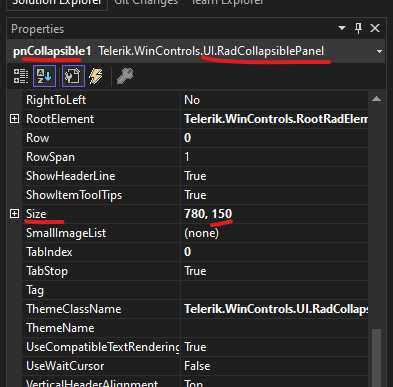Switch to Categorized property view icon
Viewport: 393px width, 387px height.
(21, 76)
